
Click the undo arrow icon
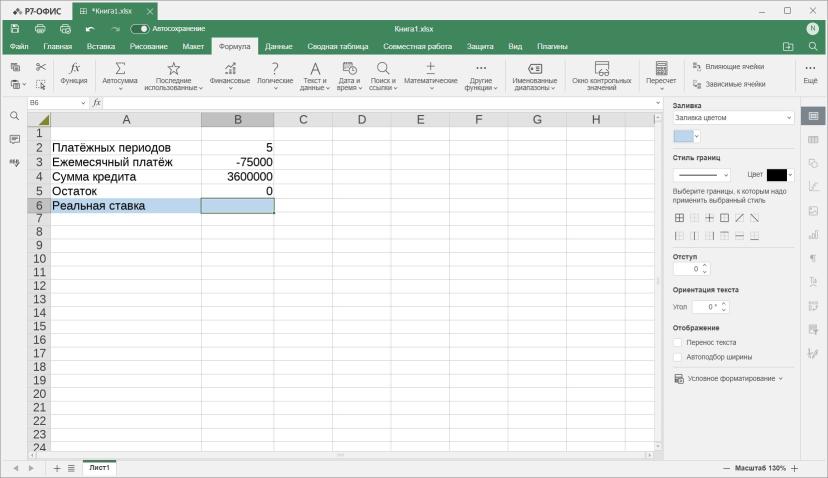coord(90,29)
